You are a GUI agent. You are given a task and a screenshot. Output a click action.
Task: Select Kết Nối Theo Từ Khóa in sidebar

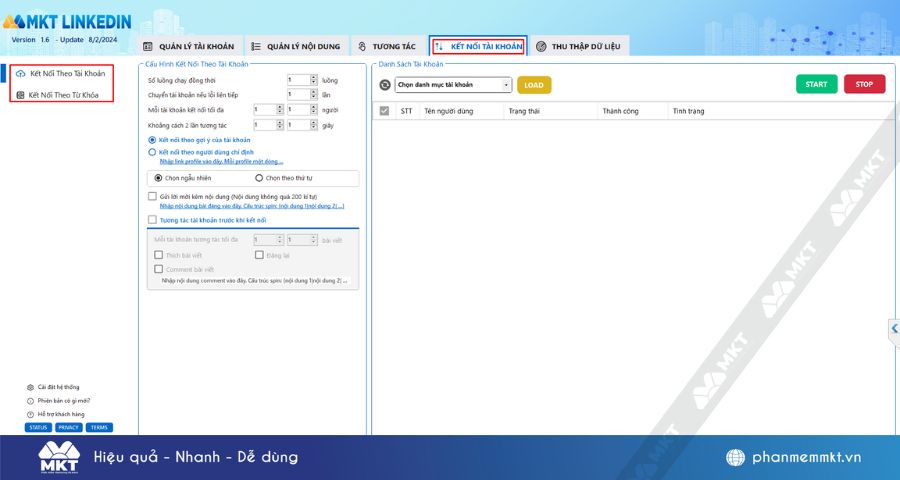coord(57,95)
